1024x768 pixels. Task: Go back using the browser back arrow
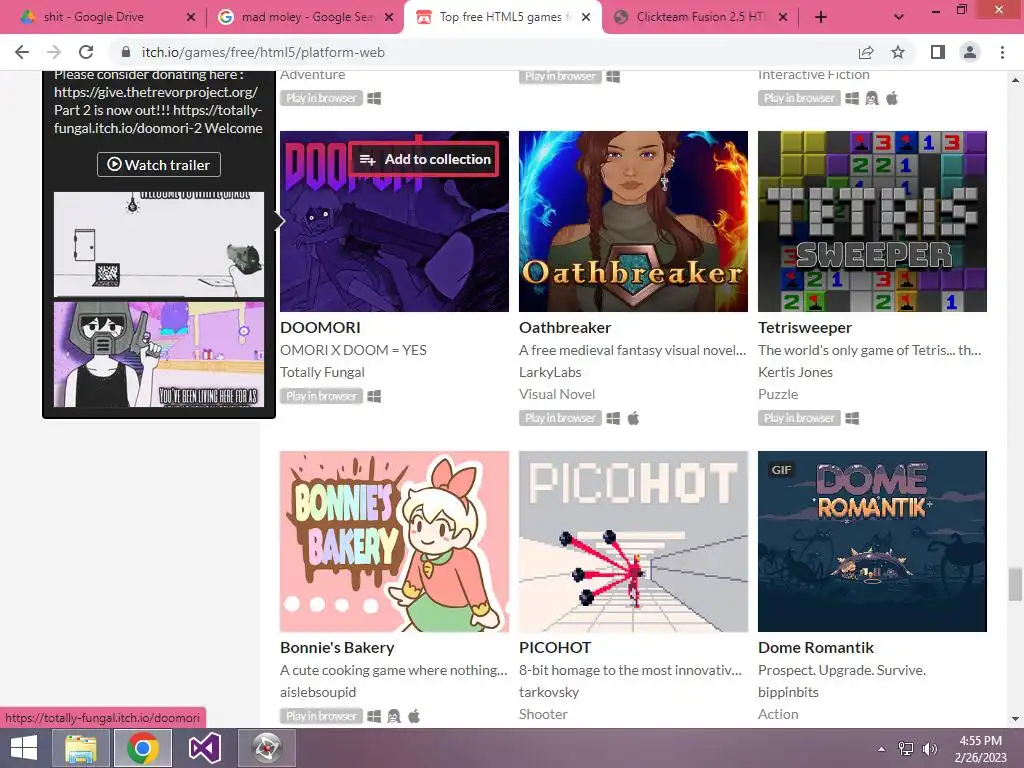pos(22,52)
